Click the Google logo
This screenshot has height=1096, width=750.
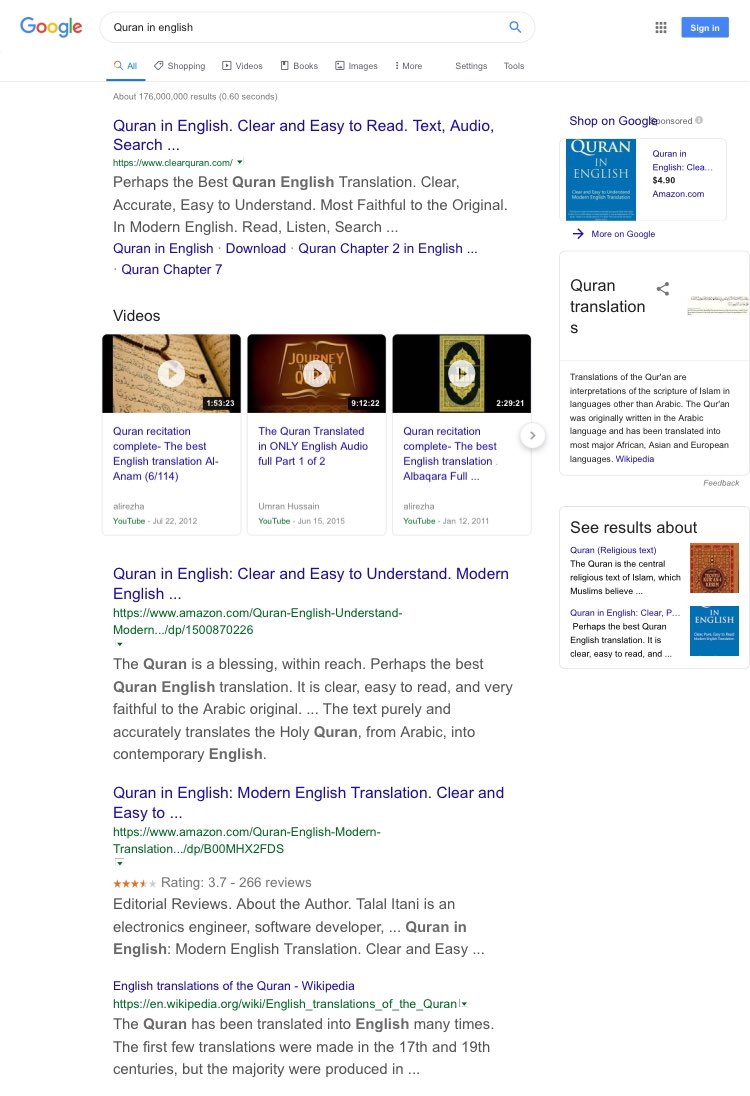click(51, 27)
